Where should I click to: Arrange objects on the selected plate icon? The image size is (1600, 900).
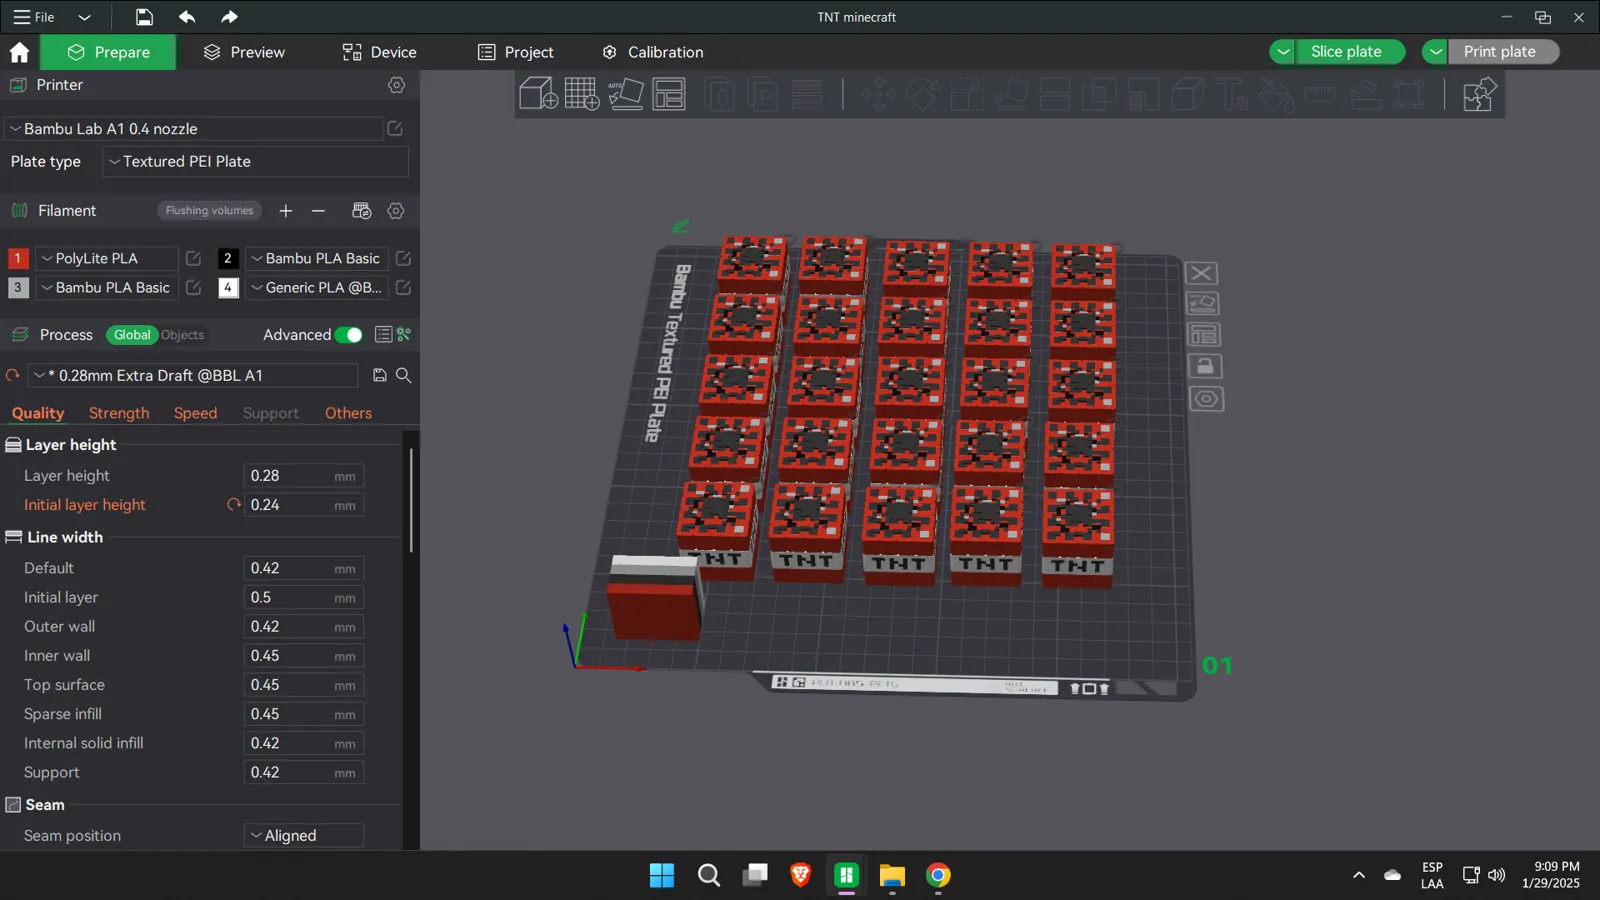pos(1204,335)
